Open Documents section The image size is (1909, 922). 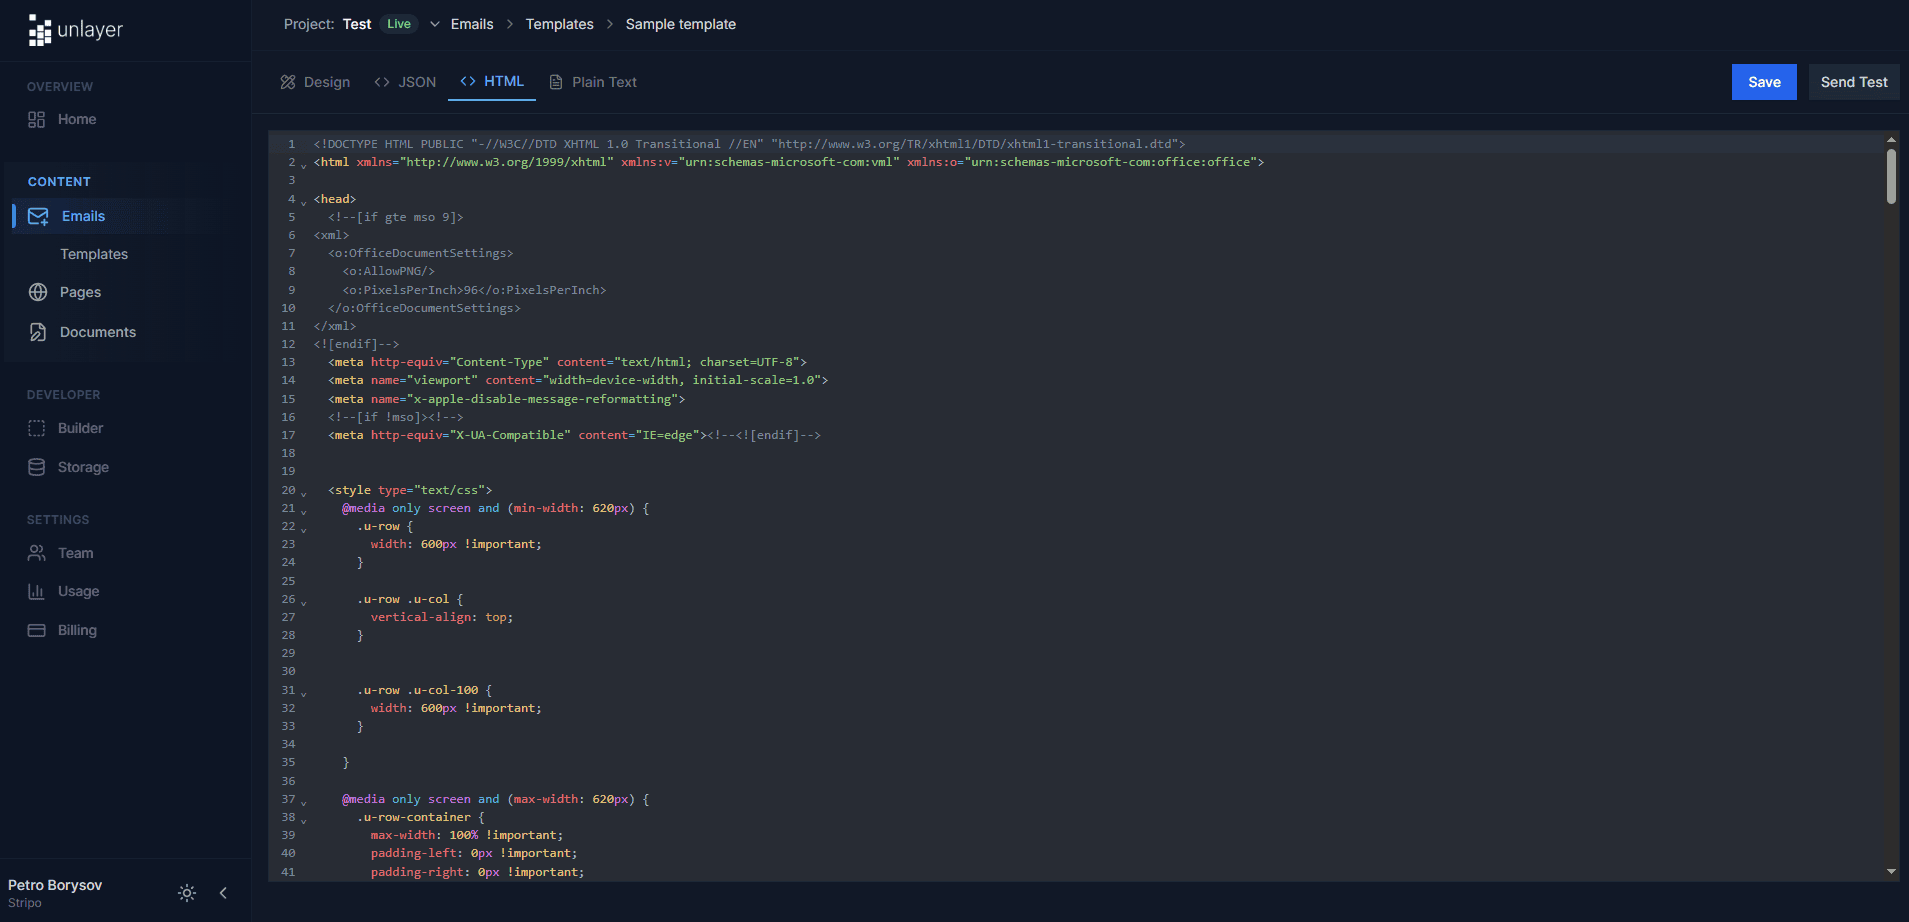(x=98, y=332)
